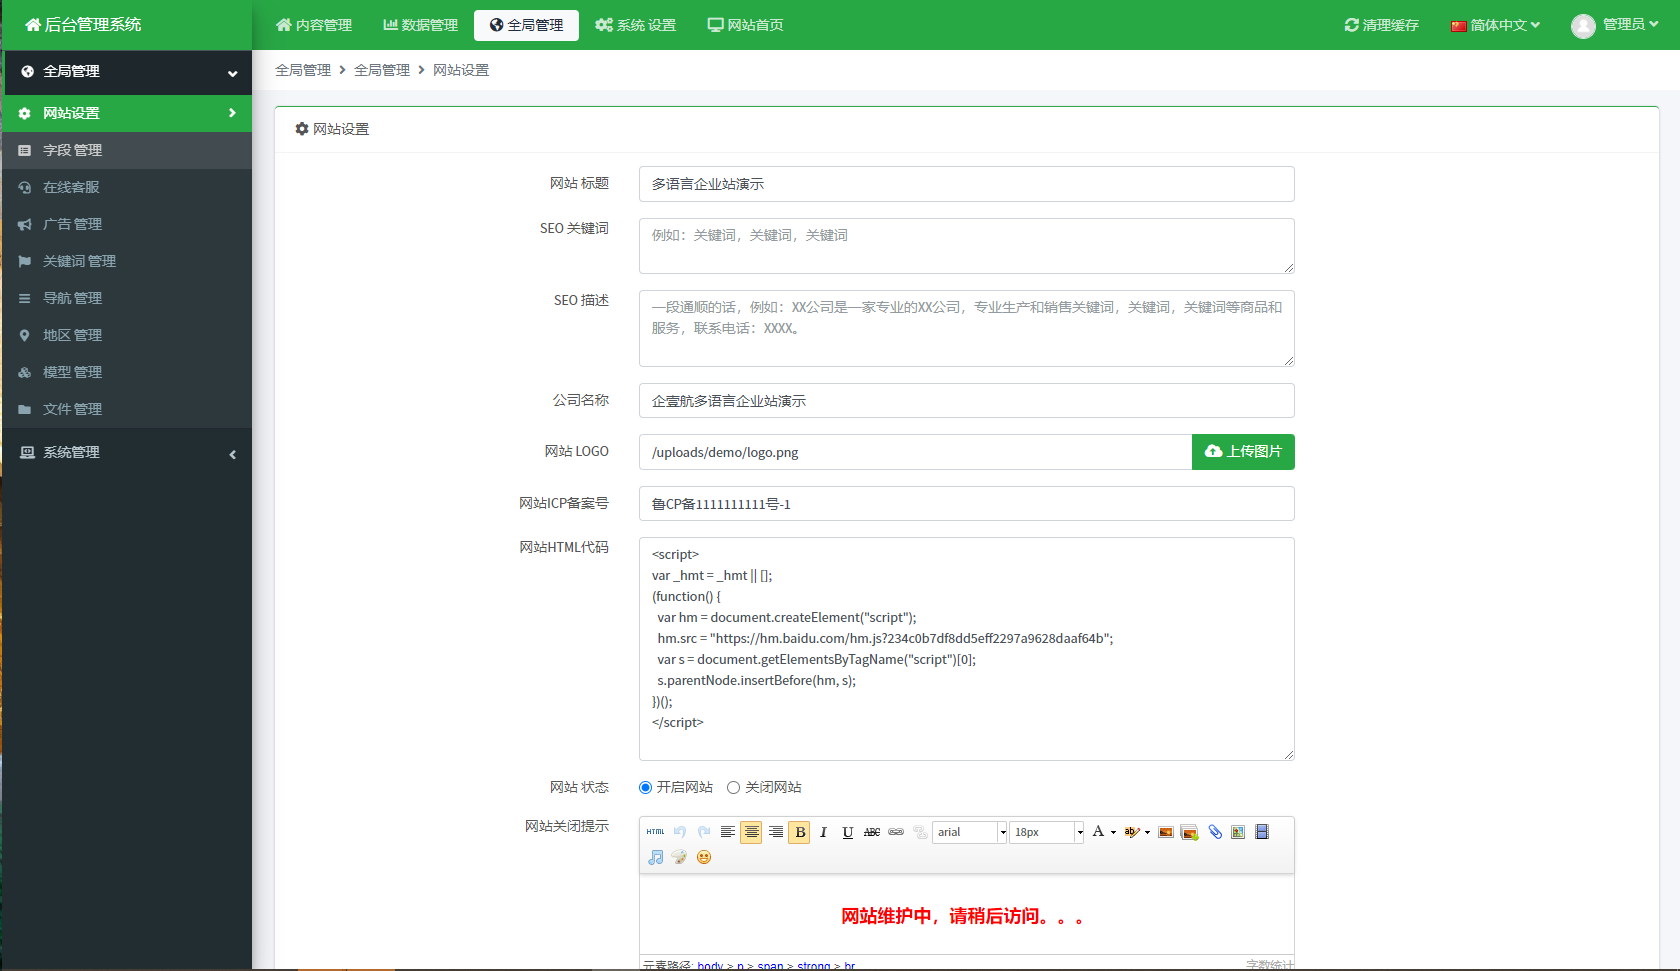Insert a video with film icon
This screenshot has height=971, width=1680.
pos(1262,832)
